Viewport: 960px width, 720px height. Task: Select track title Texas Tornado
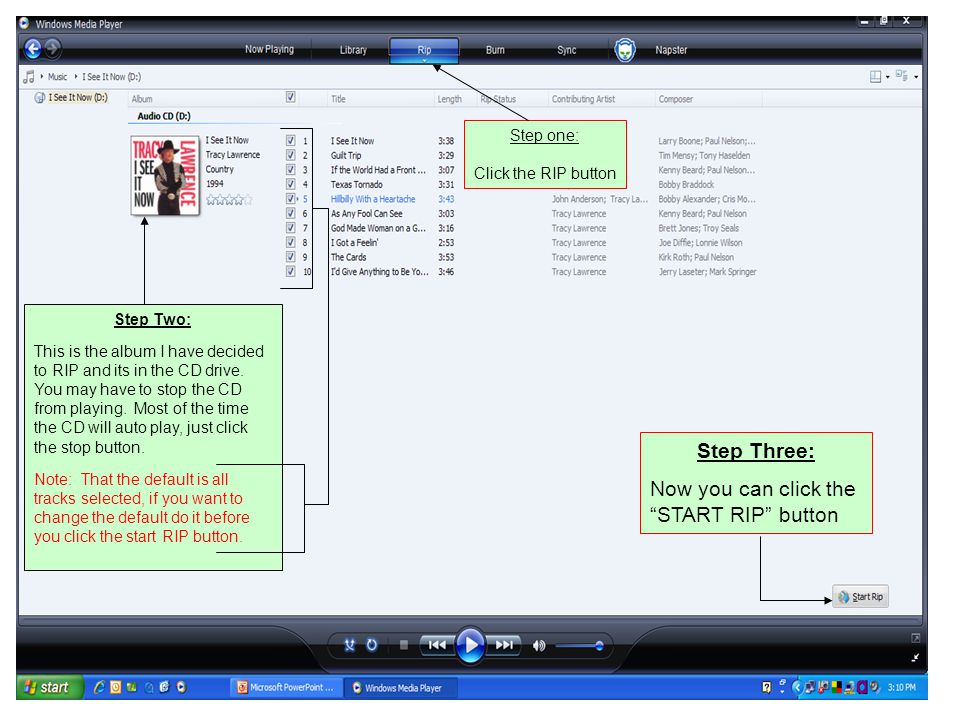click(x=356, y=184)
